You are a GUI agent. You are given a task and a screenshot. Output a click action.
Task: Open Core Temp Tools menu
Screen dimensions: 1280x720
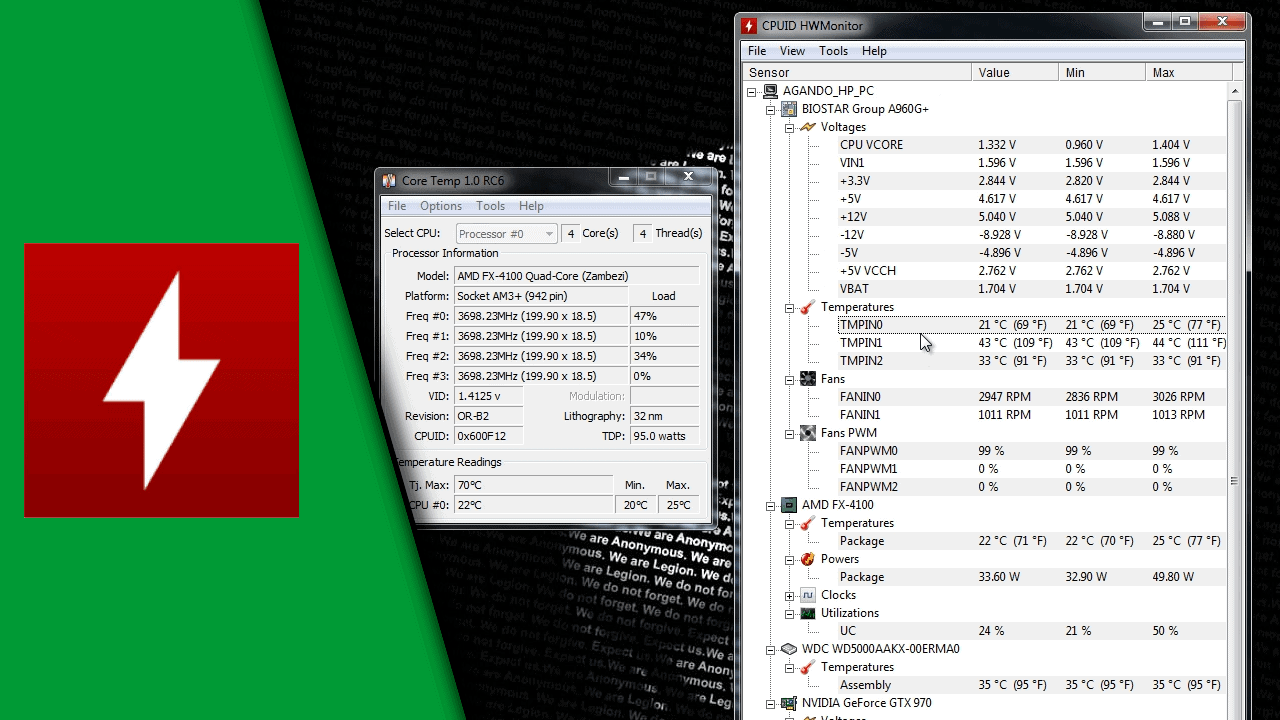490,206
